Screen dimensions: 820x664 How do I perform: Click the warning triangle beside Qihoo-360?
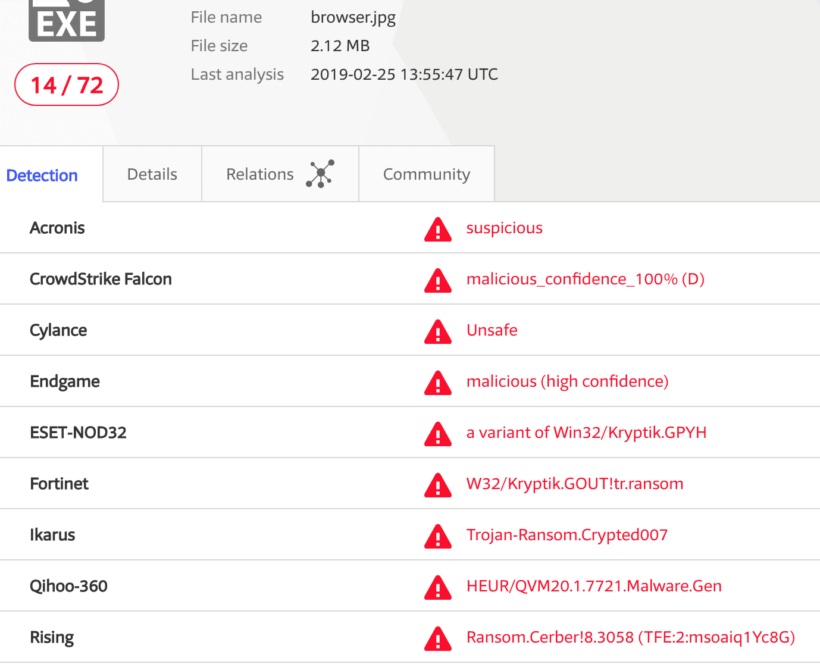click(437, 586)
